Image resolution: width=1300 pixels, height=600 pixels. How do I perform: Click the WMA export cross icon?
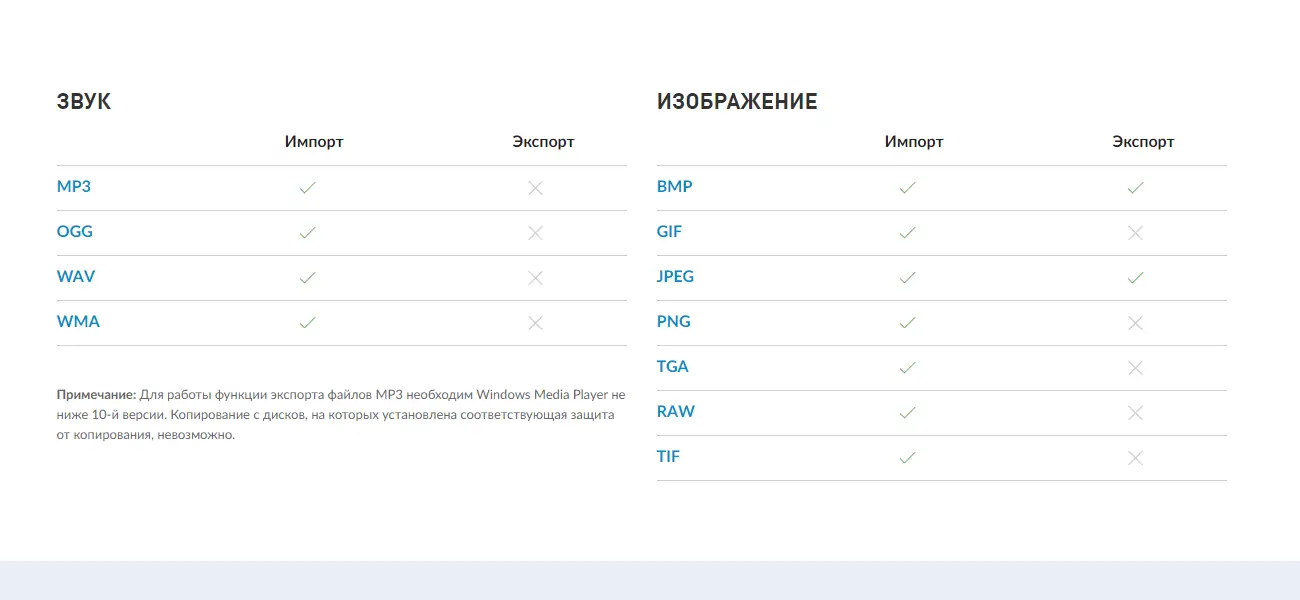(535, 323)
